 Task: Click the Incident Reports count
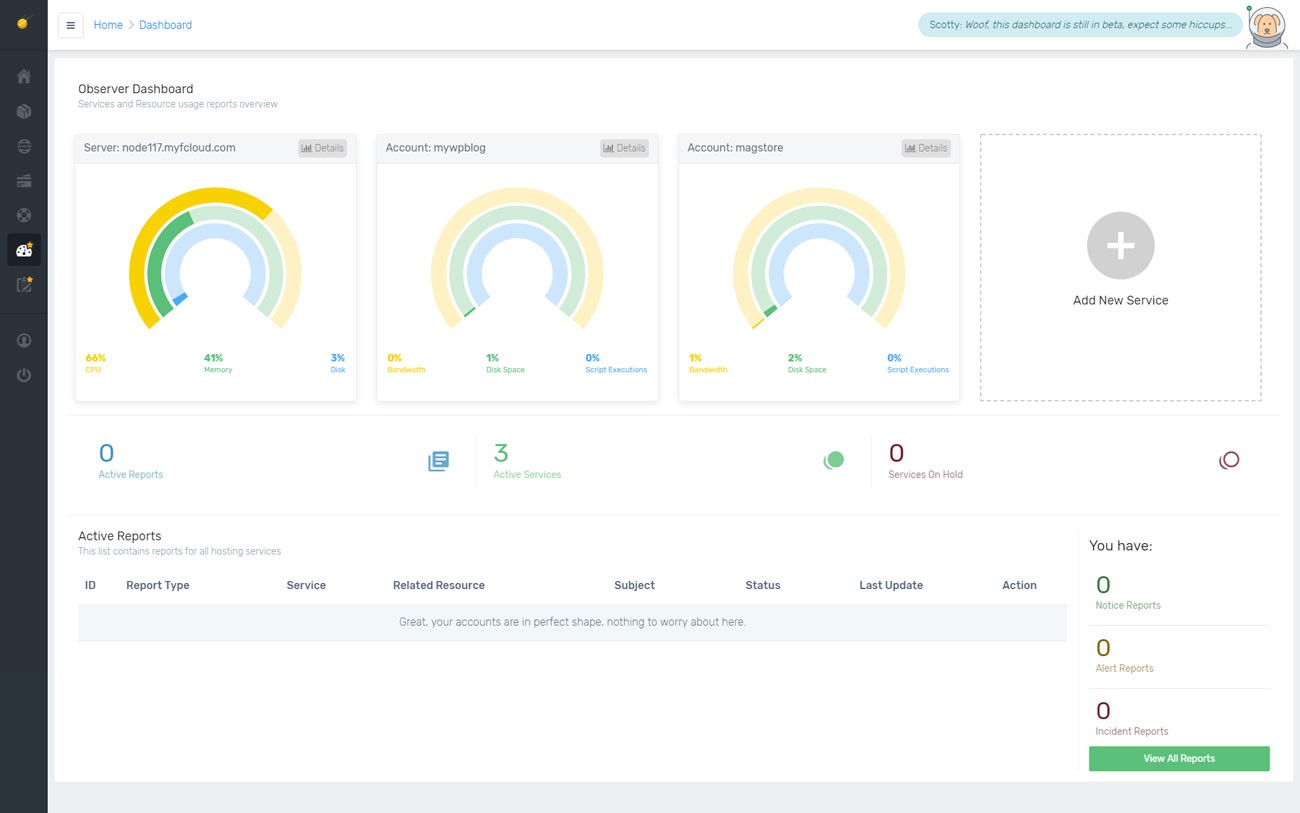pyautogui.click(x=1103, y=711)
